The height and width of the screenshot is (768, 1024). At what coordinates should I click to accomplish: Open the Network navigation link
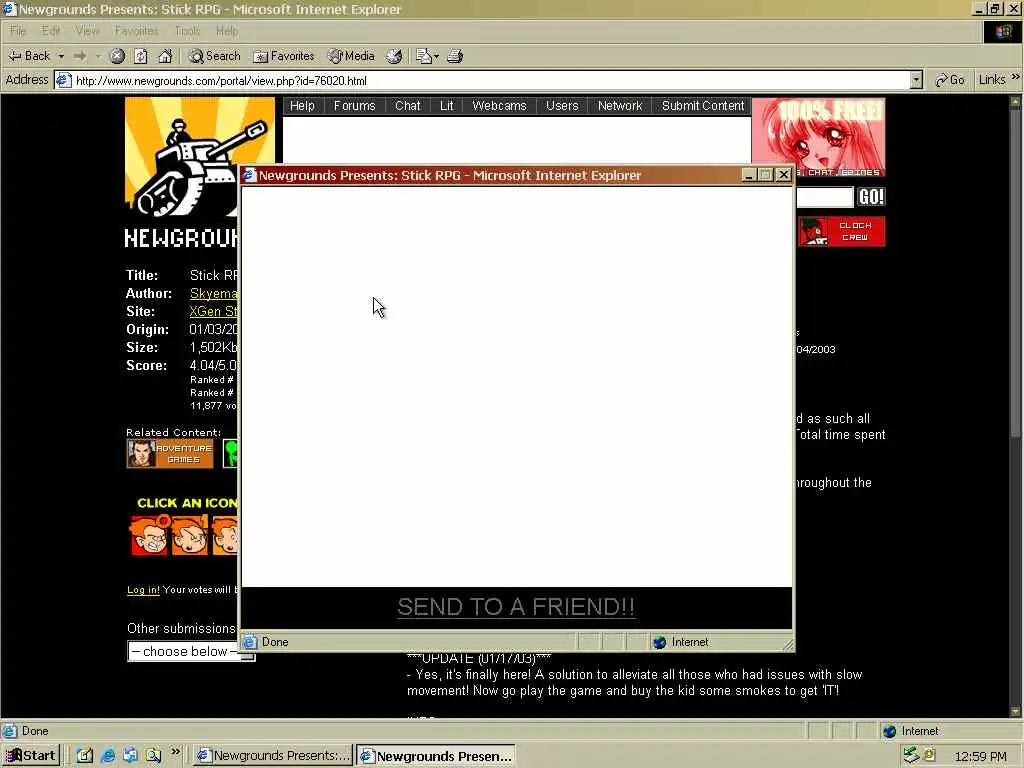(620, 106)
